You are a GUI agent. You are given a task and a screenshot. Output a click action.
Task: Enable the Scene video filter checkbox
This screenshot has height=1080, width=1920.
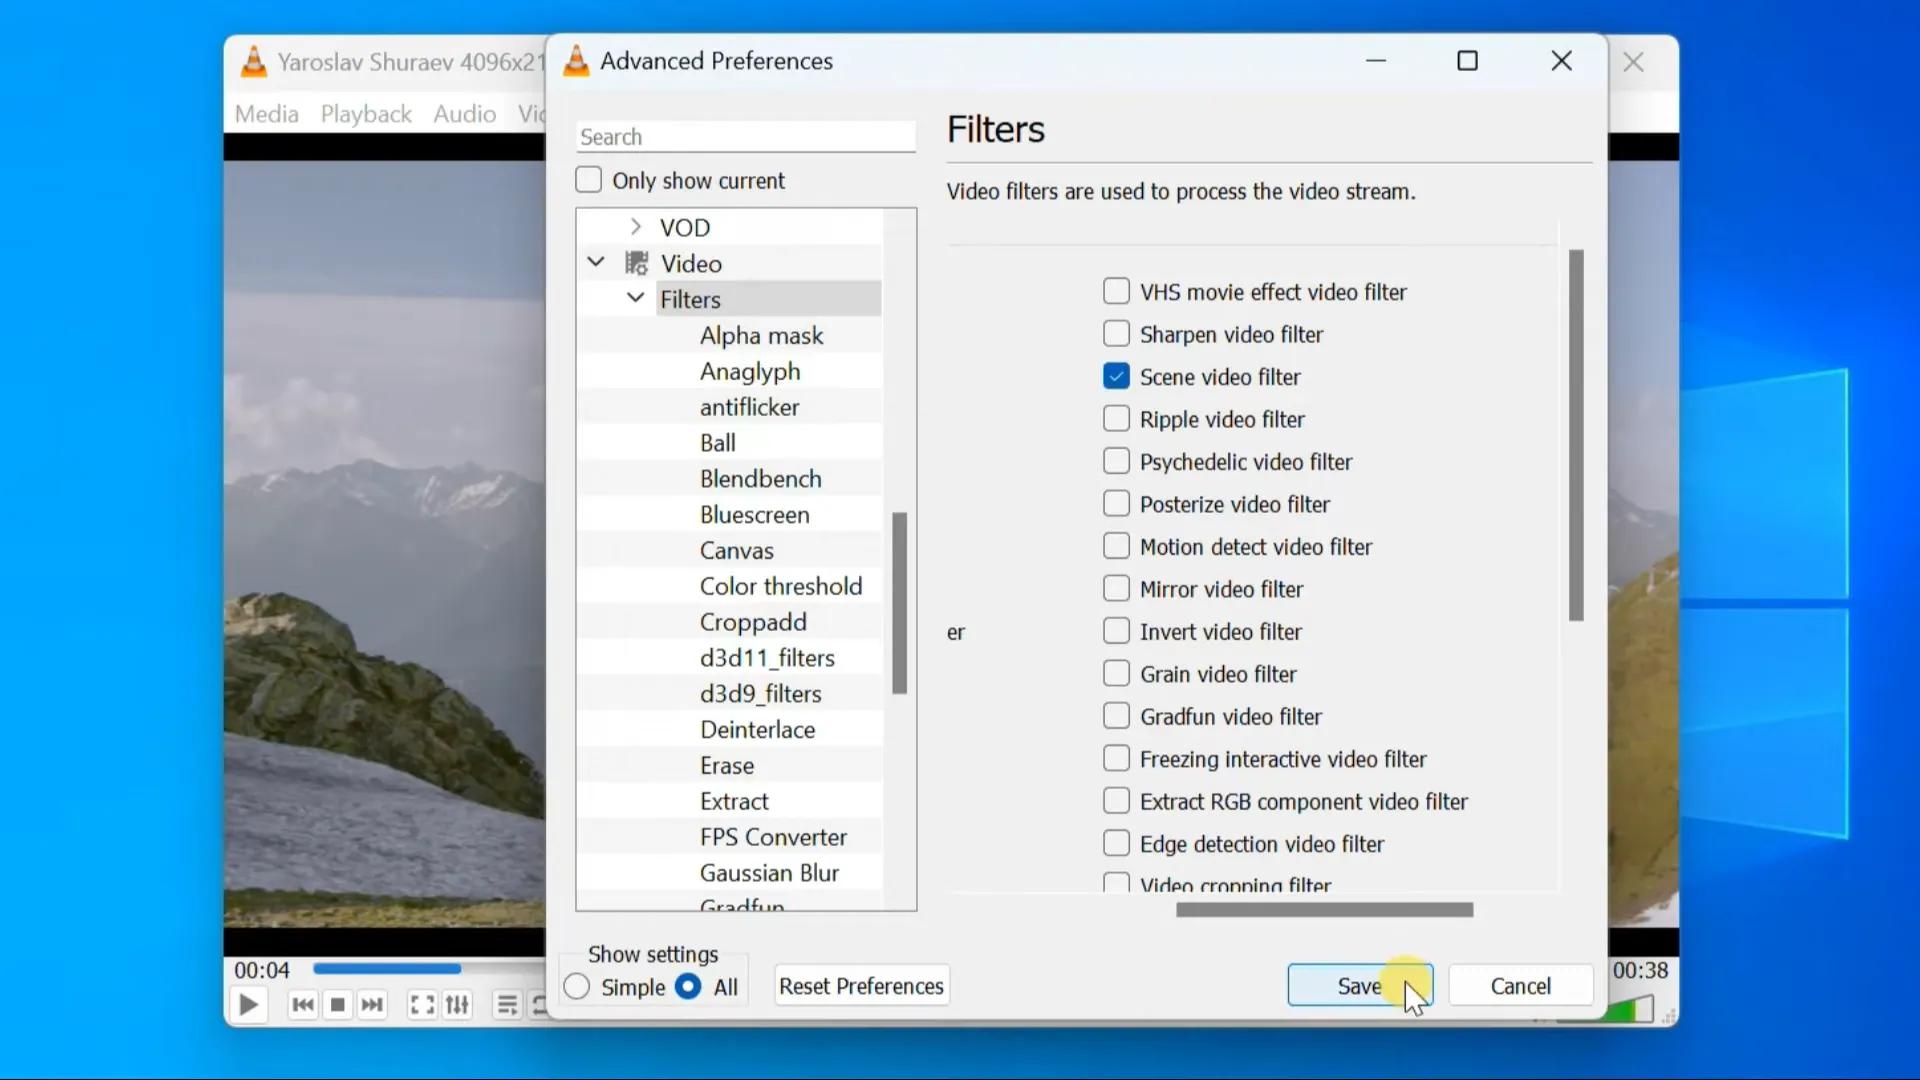pos(1116,376)
